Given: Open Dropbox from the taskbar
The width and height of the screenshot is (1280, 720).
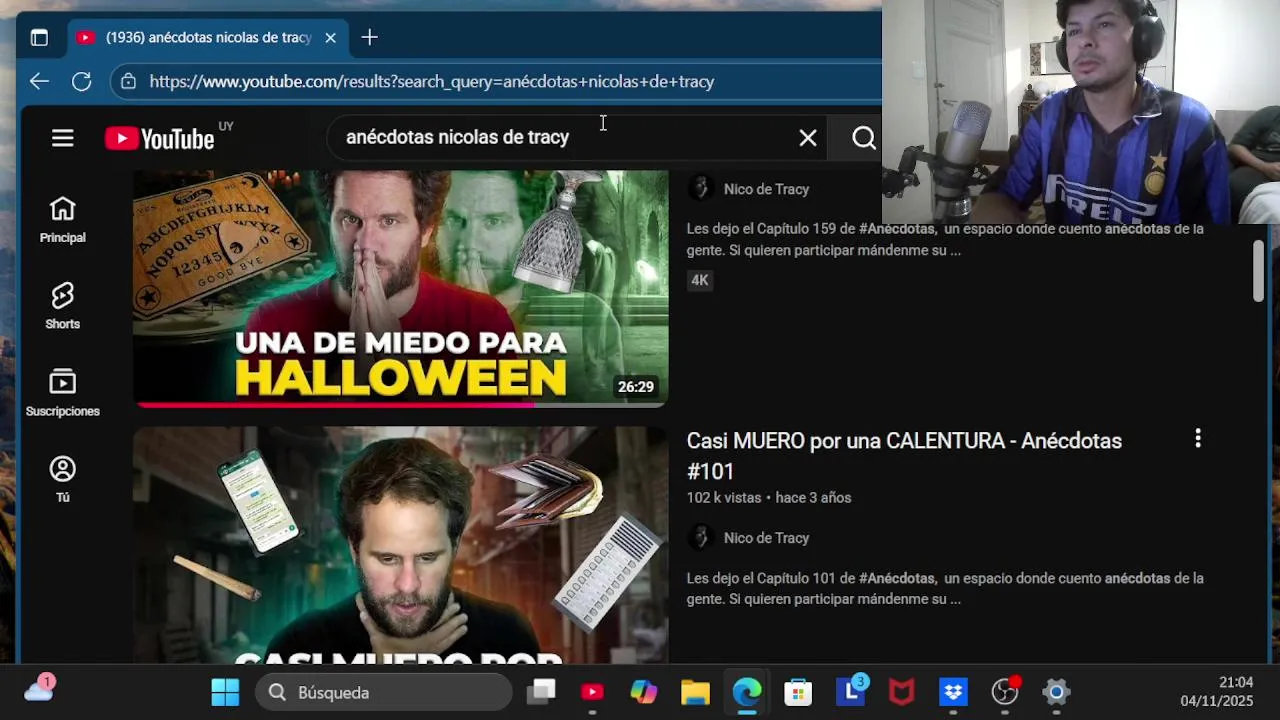Looking at the screenshot, I should 953,692.
